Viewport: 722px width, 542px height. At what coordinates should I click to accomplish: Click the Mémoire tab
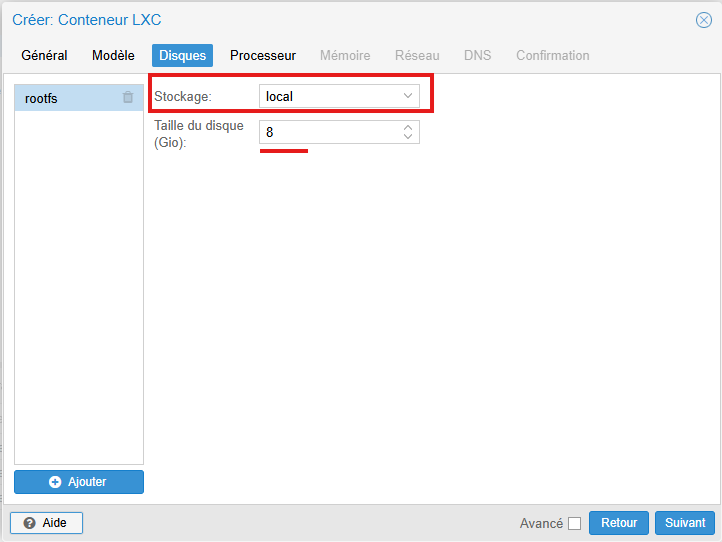point(345,55)
